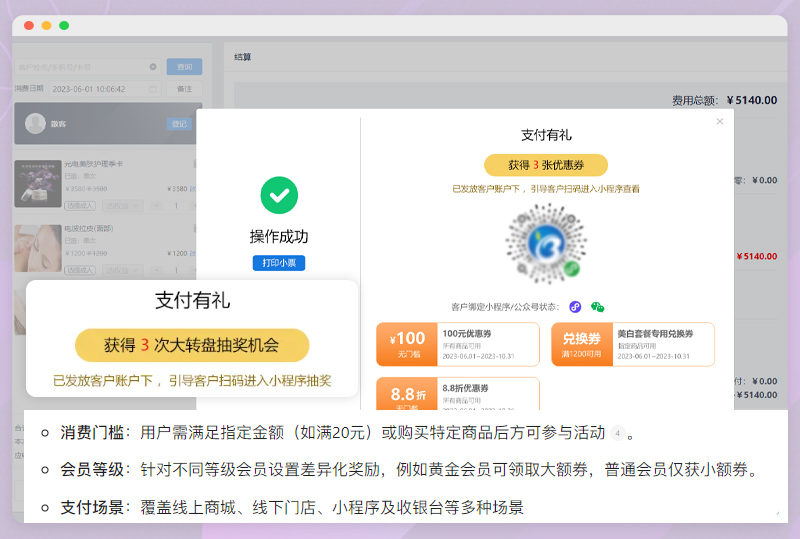Click the 操作成功 message text

pos(279,236)
